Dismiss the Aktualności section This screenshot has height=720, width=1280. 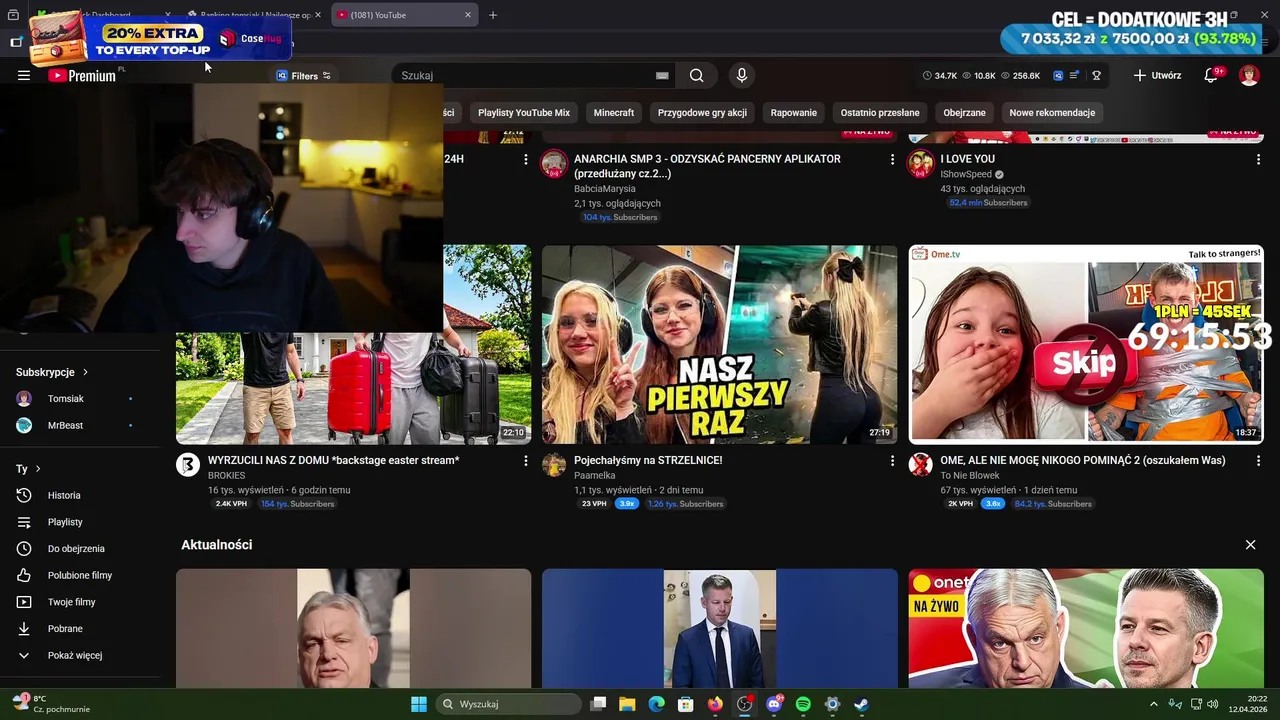click(x=1250, y=545)
